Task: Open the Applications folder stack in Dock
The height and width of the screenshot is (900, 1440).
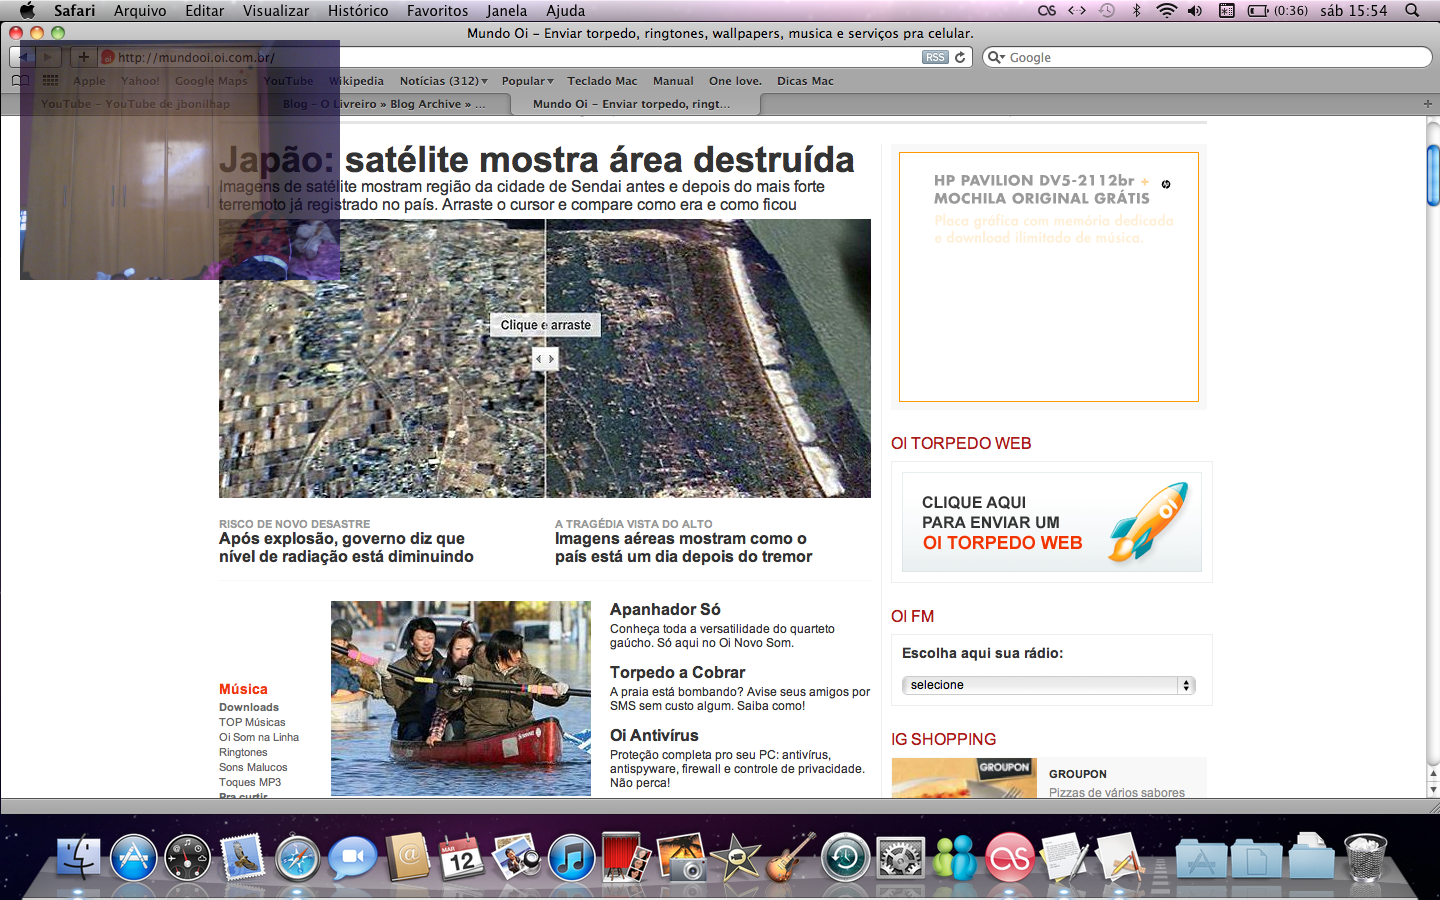Action: tap(1201, 858)
